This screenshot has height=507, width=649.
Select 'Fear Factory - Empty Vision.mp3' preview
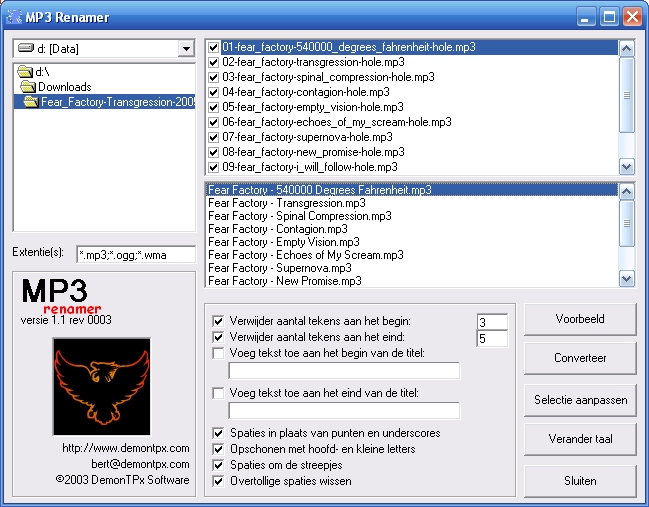coord(412,242)
